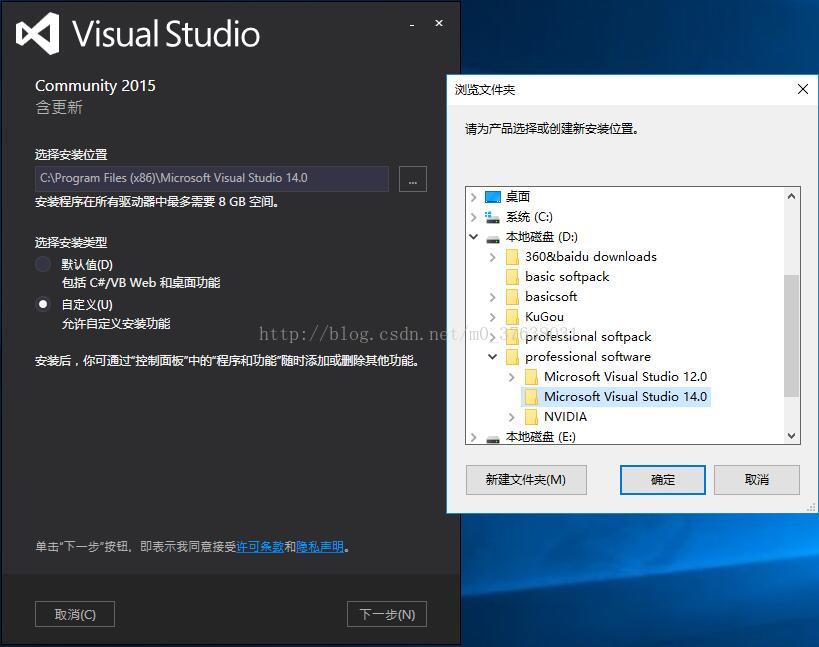Select 本地磁盘 (D:) in the folder tree
Screen dimensions: 819x647
pos(542,237)
